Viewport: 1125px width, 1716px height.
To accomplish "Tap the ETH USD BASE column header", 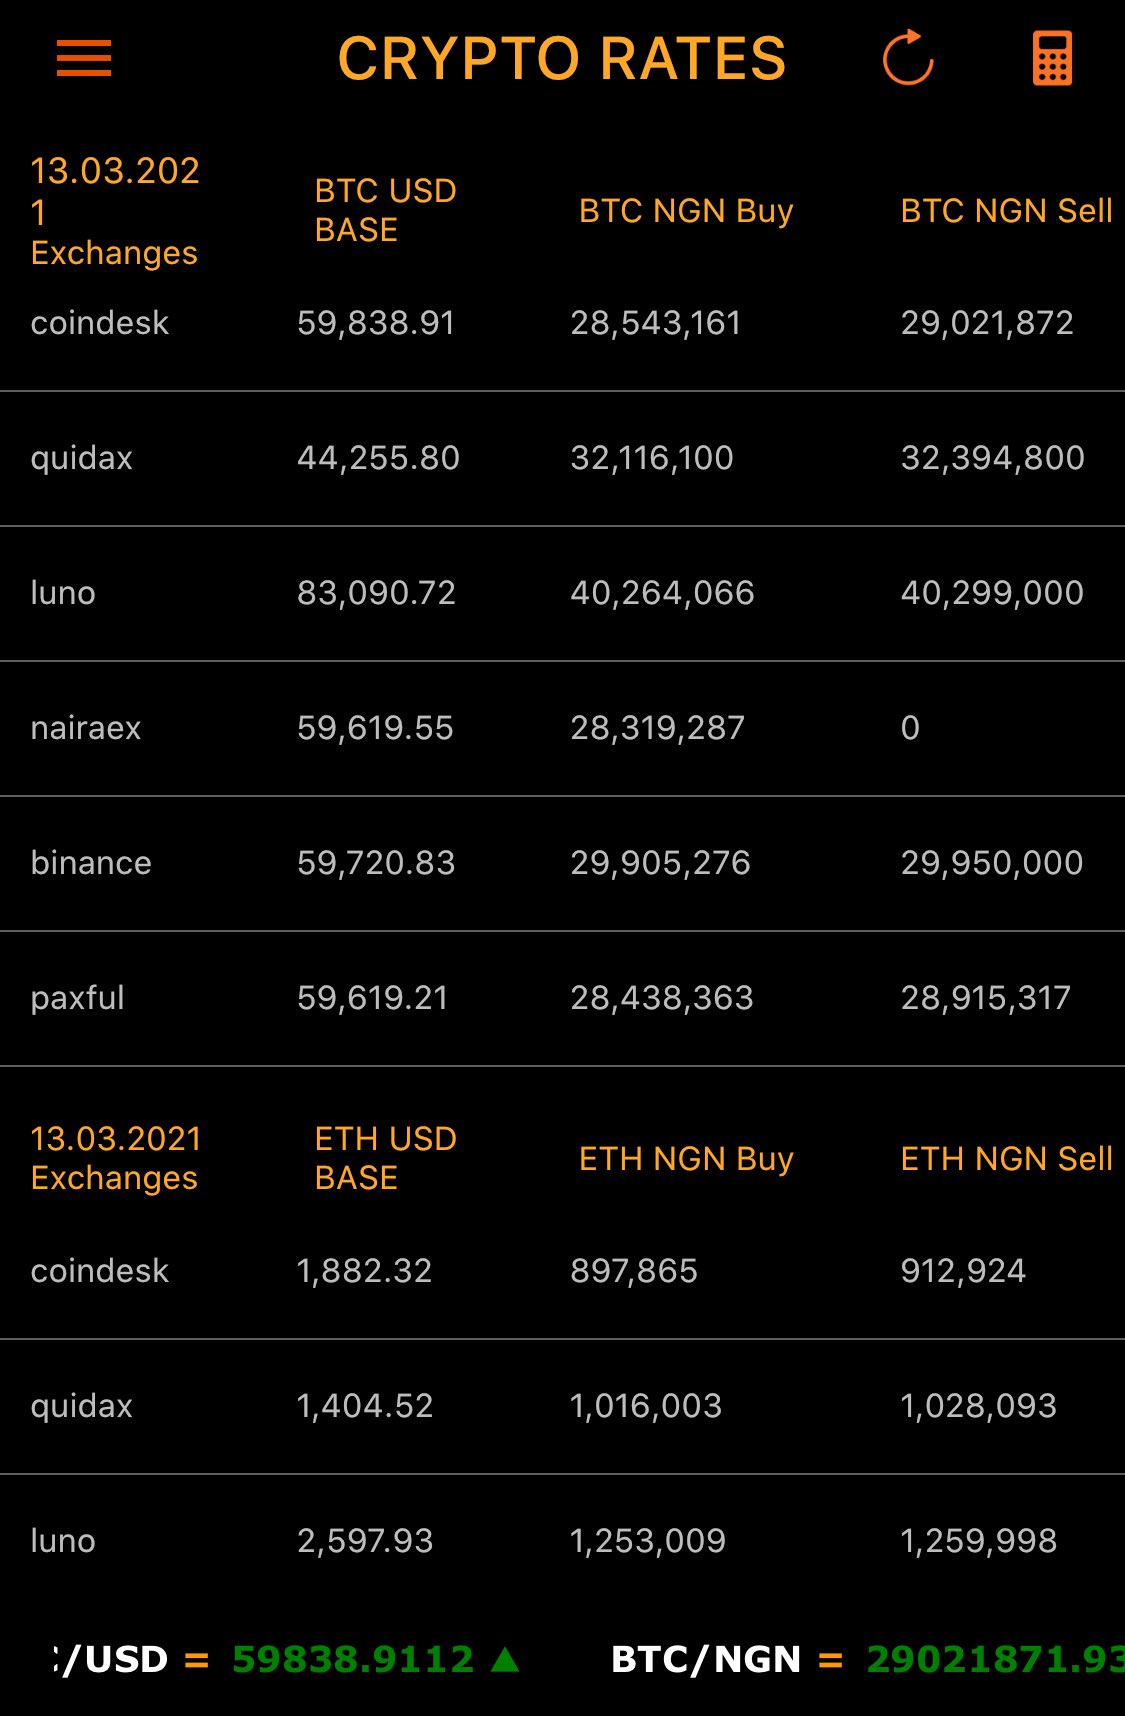I will (x=385, y=1158).
